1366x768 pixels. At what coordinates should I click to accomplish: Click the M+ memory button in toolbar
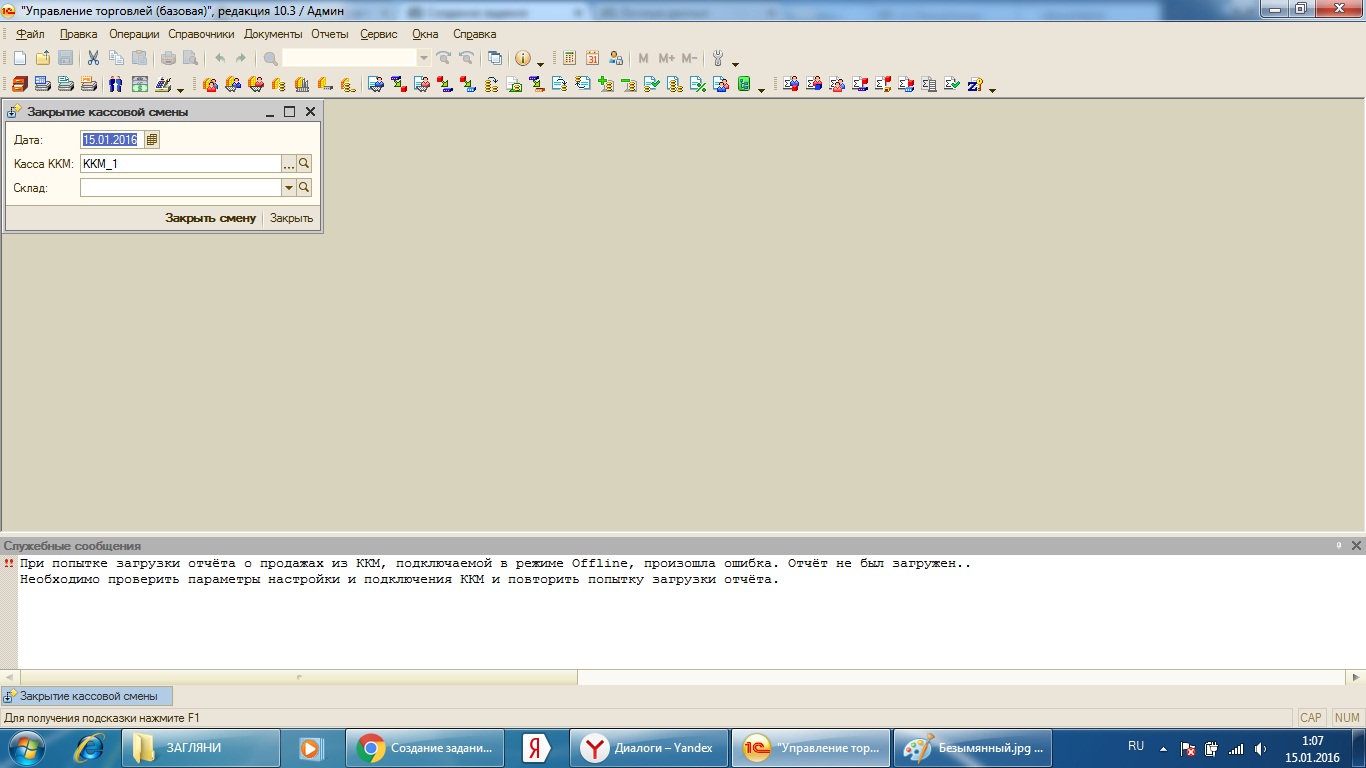coord(666,59)
